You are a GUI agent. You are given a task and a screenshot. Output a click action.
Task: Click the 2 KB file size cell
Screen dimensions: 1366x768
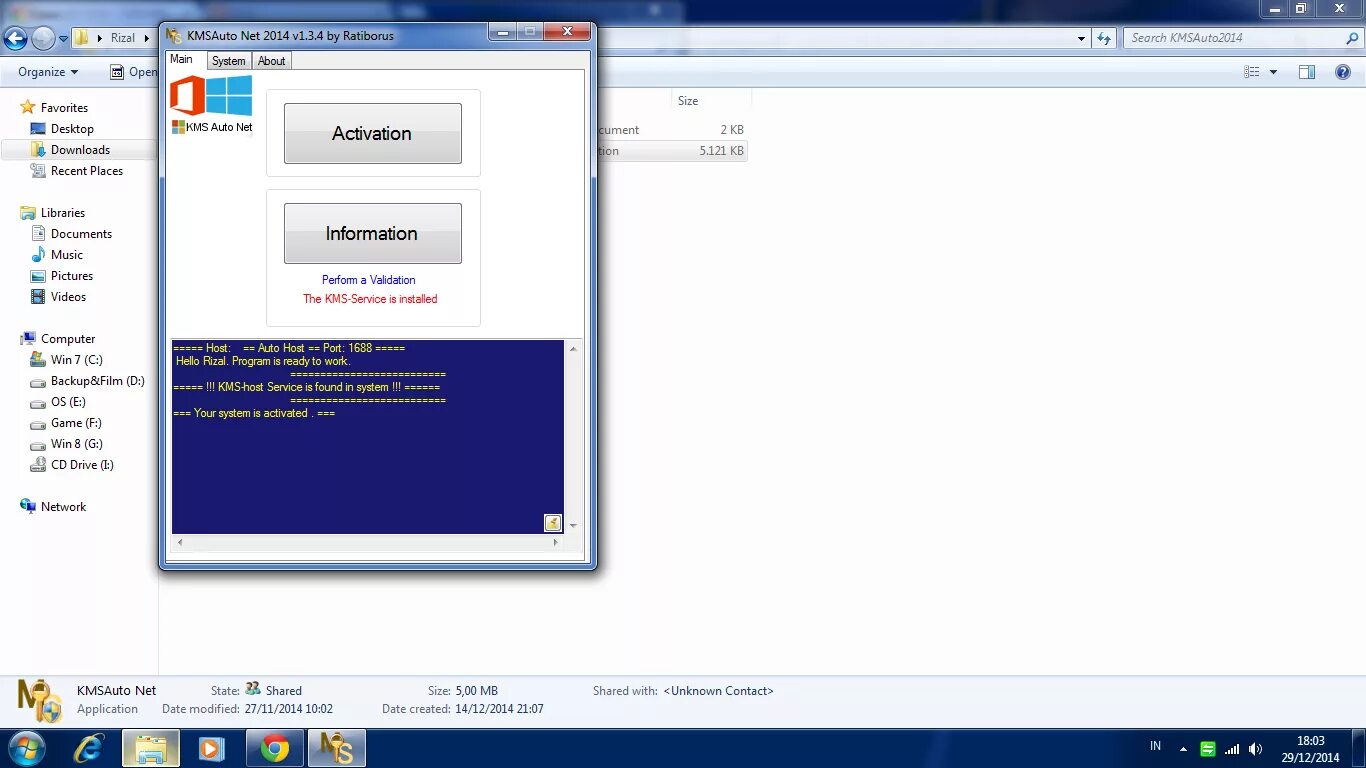(x=731, y=130)
